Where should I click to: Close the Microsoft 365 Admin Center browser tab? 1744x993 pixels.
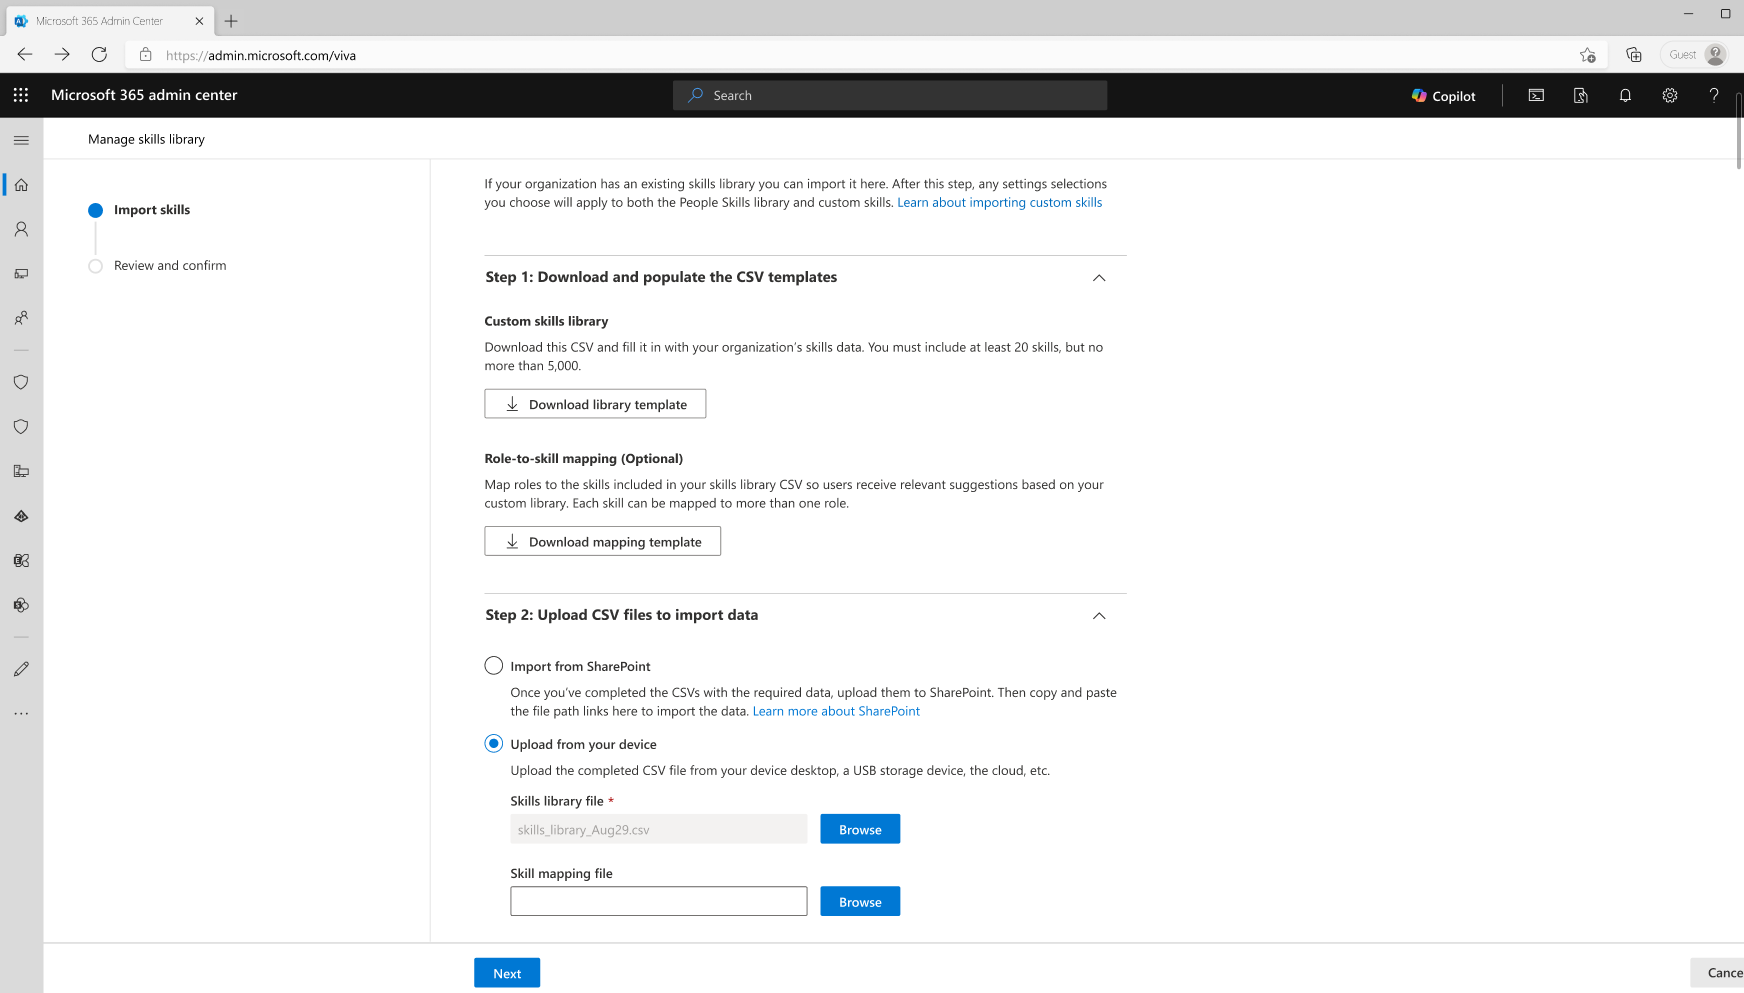click(200, 21)
